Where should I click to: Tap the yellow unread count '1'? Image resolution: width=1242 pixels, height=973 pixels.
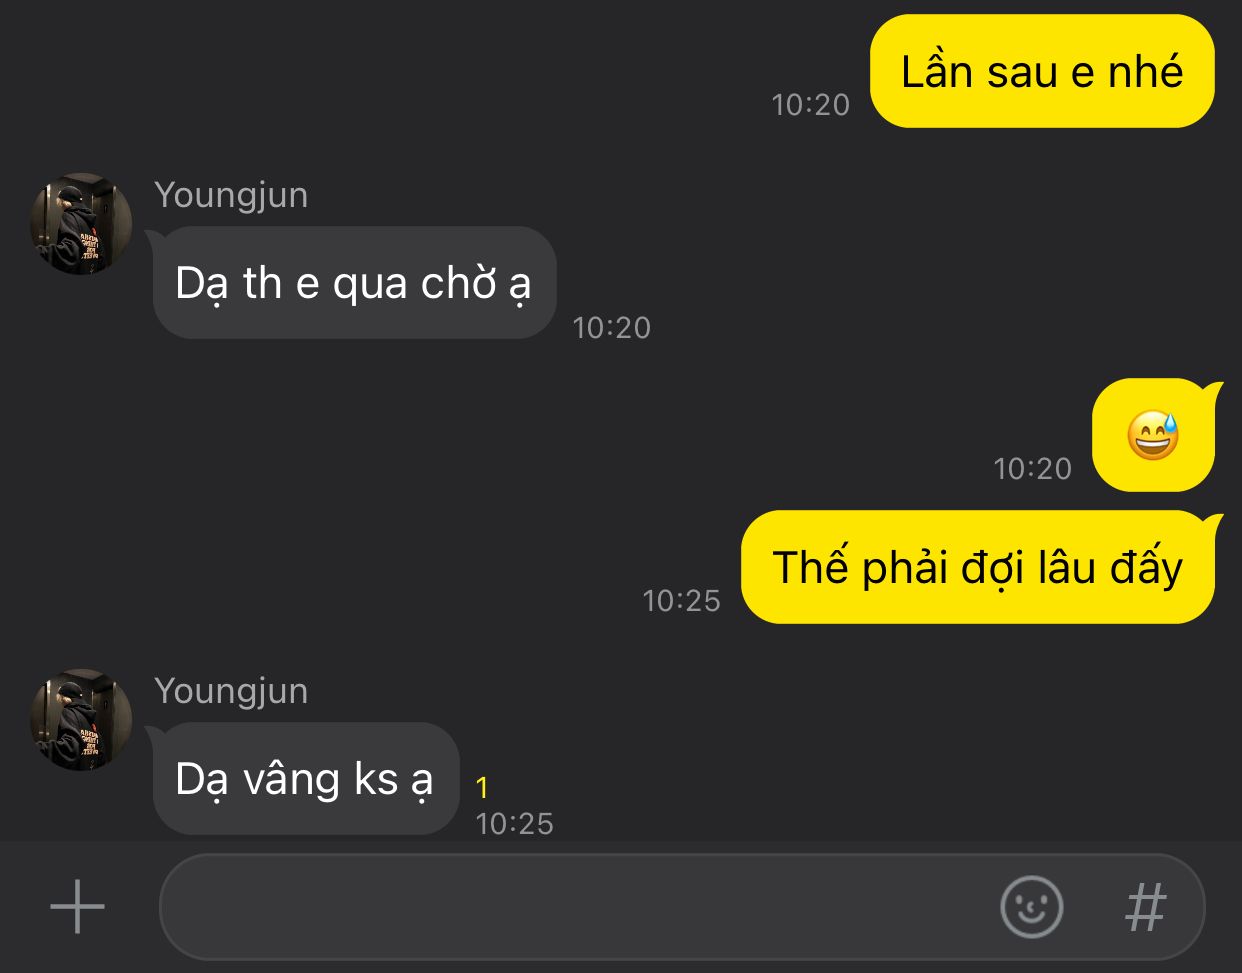click(482, 788)
